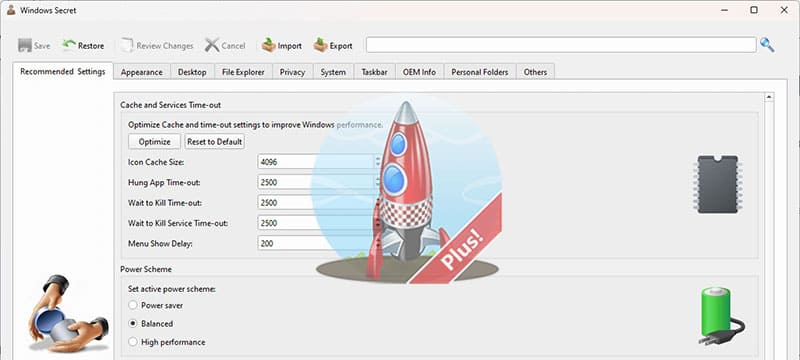Screen dimensions: 800x360
Task: Click the Save toolbar button
Action: [34, 45]
